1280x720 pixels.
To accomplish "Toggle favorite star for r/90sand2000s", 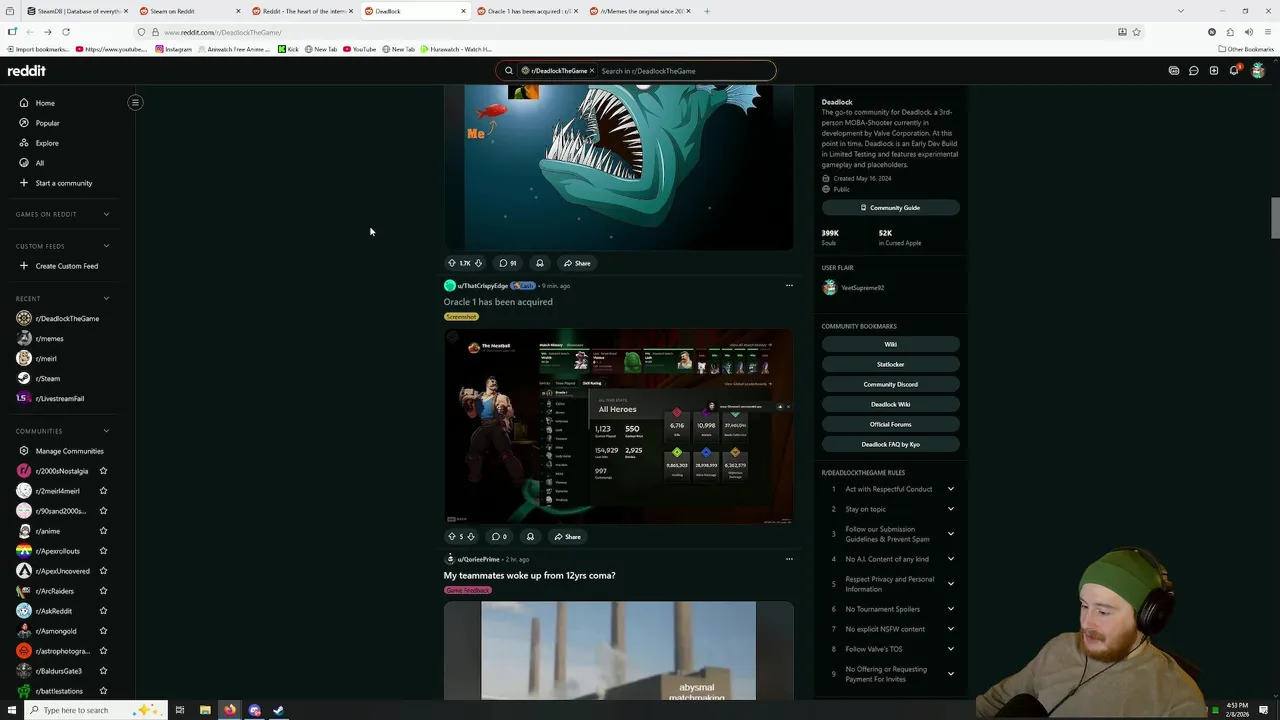I will click(x=103, y=511).
